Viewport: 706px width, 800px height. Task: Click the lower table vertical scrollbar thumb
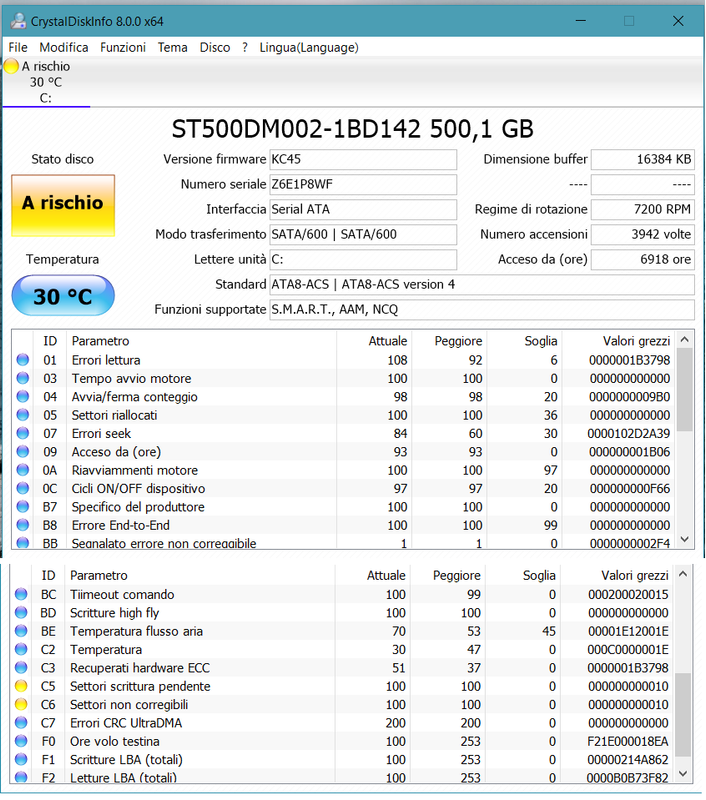click(683, 715)
